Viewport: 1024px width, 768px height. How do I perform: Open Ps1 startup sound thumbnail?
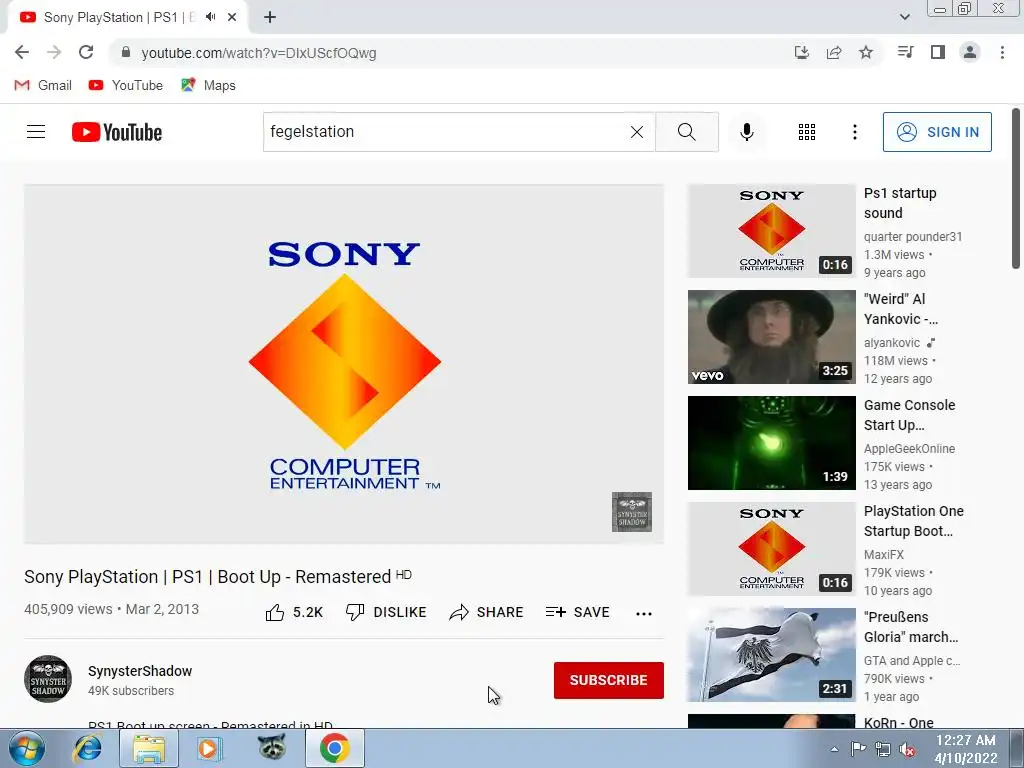[x=771, y=231]
